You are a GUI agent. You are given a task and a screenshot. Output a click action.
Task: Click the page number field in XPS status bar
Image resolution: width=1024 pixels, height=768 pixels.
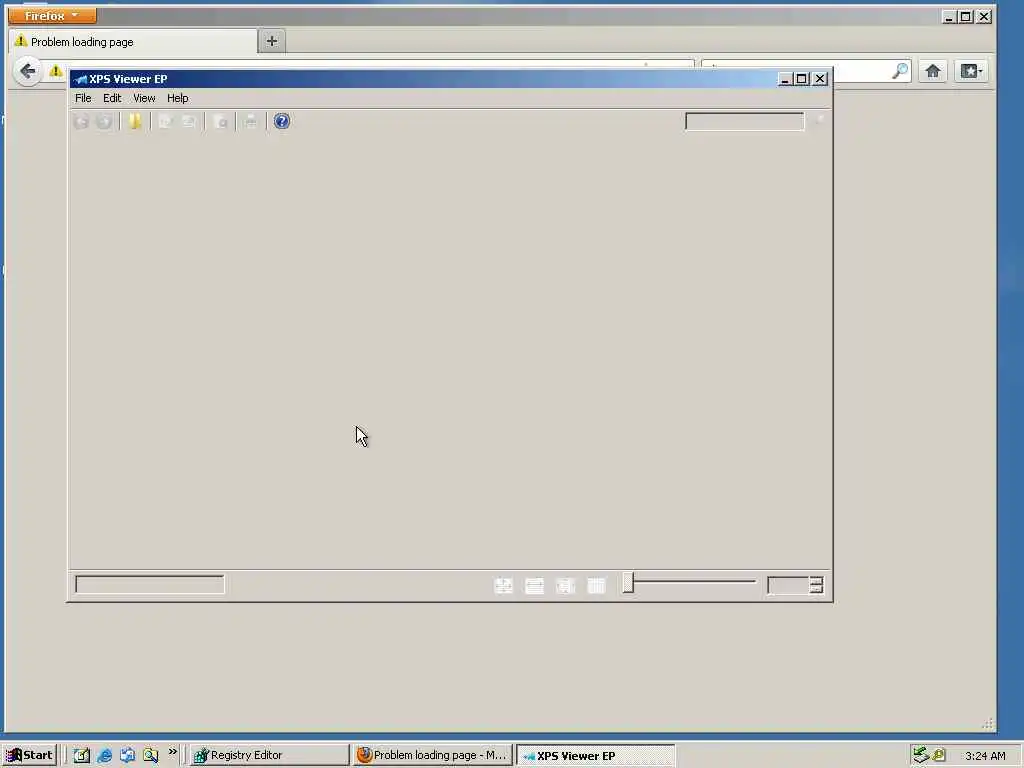point(150,584)
